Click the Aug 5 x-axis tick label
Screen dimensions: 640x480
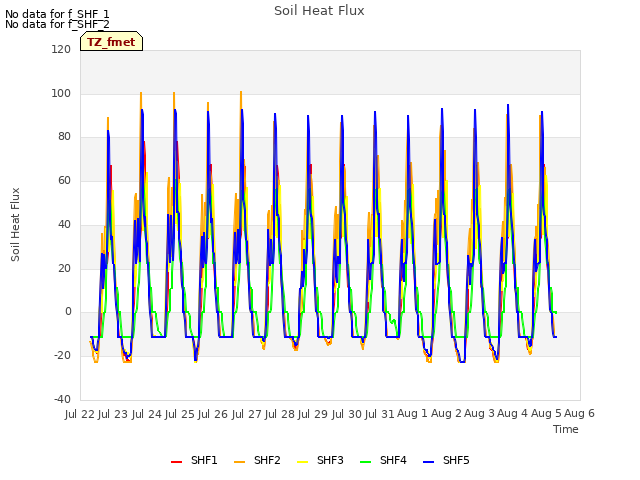click(x=547, y=414)
